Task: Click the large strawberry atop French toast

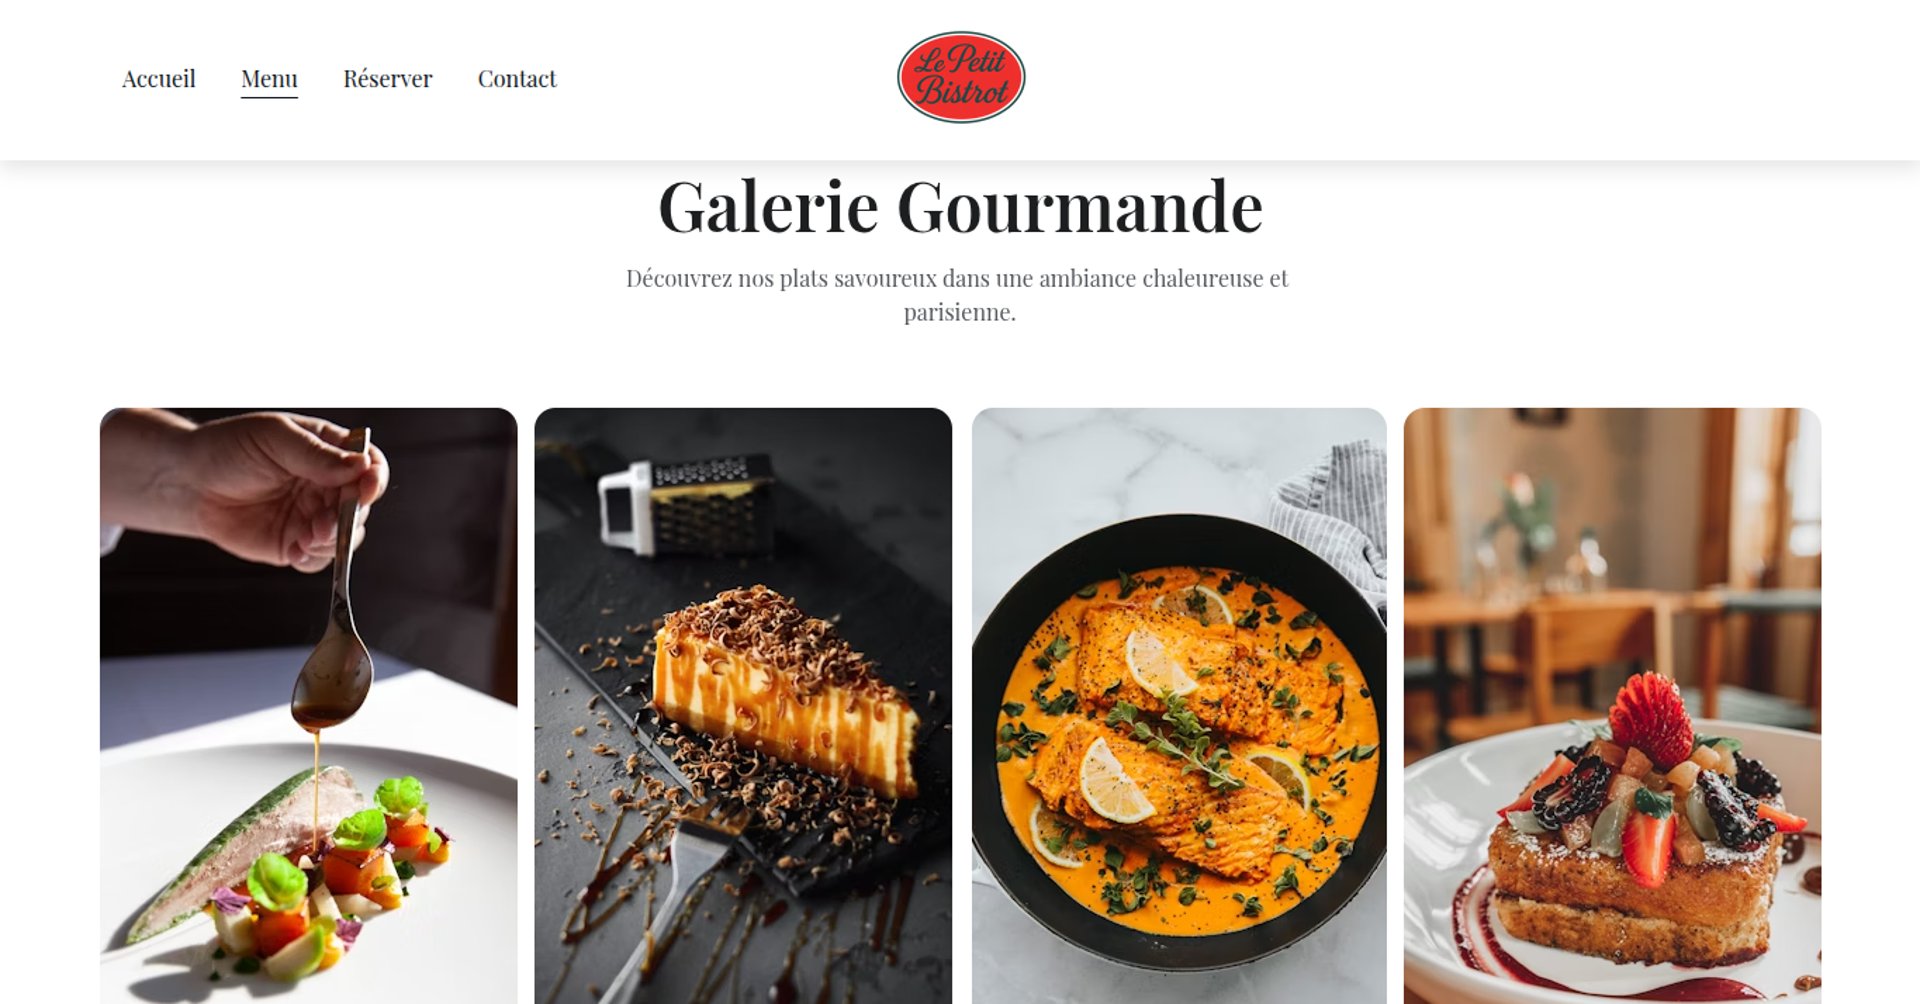Action: click(1650, 718)
